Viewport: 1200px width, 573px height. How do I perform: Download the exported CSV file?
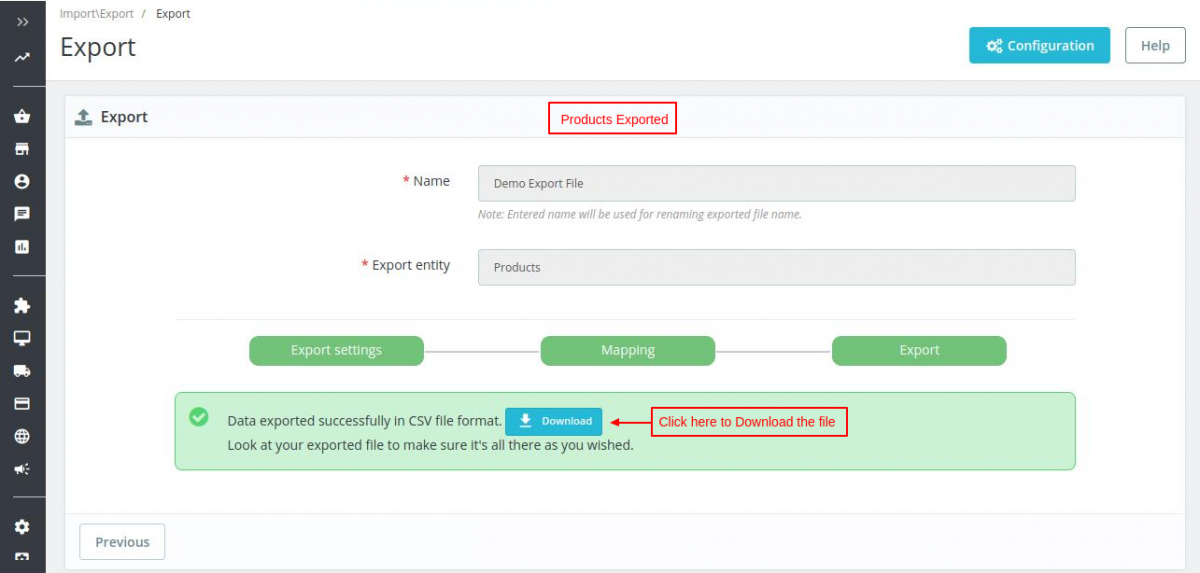pos(553,421)
